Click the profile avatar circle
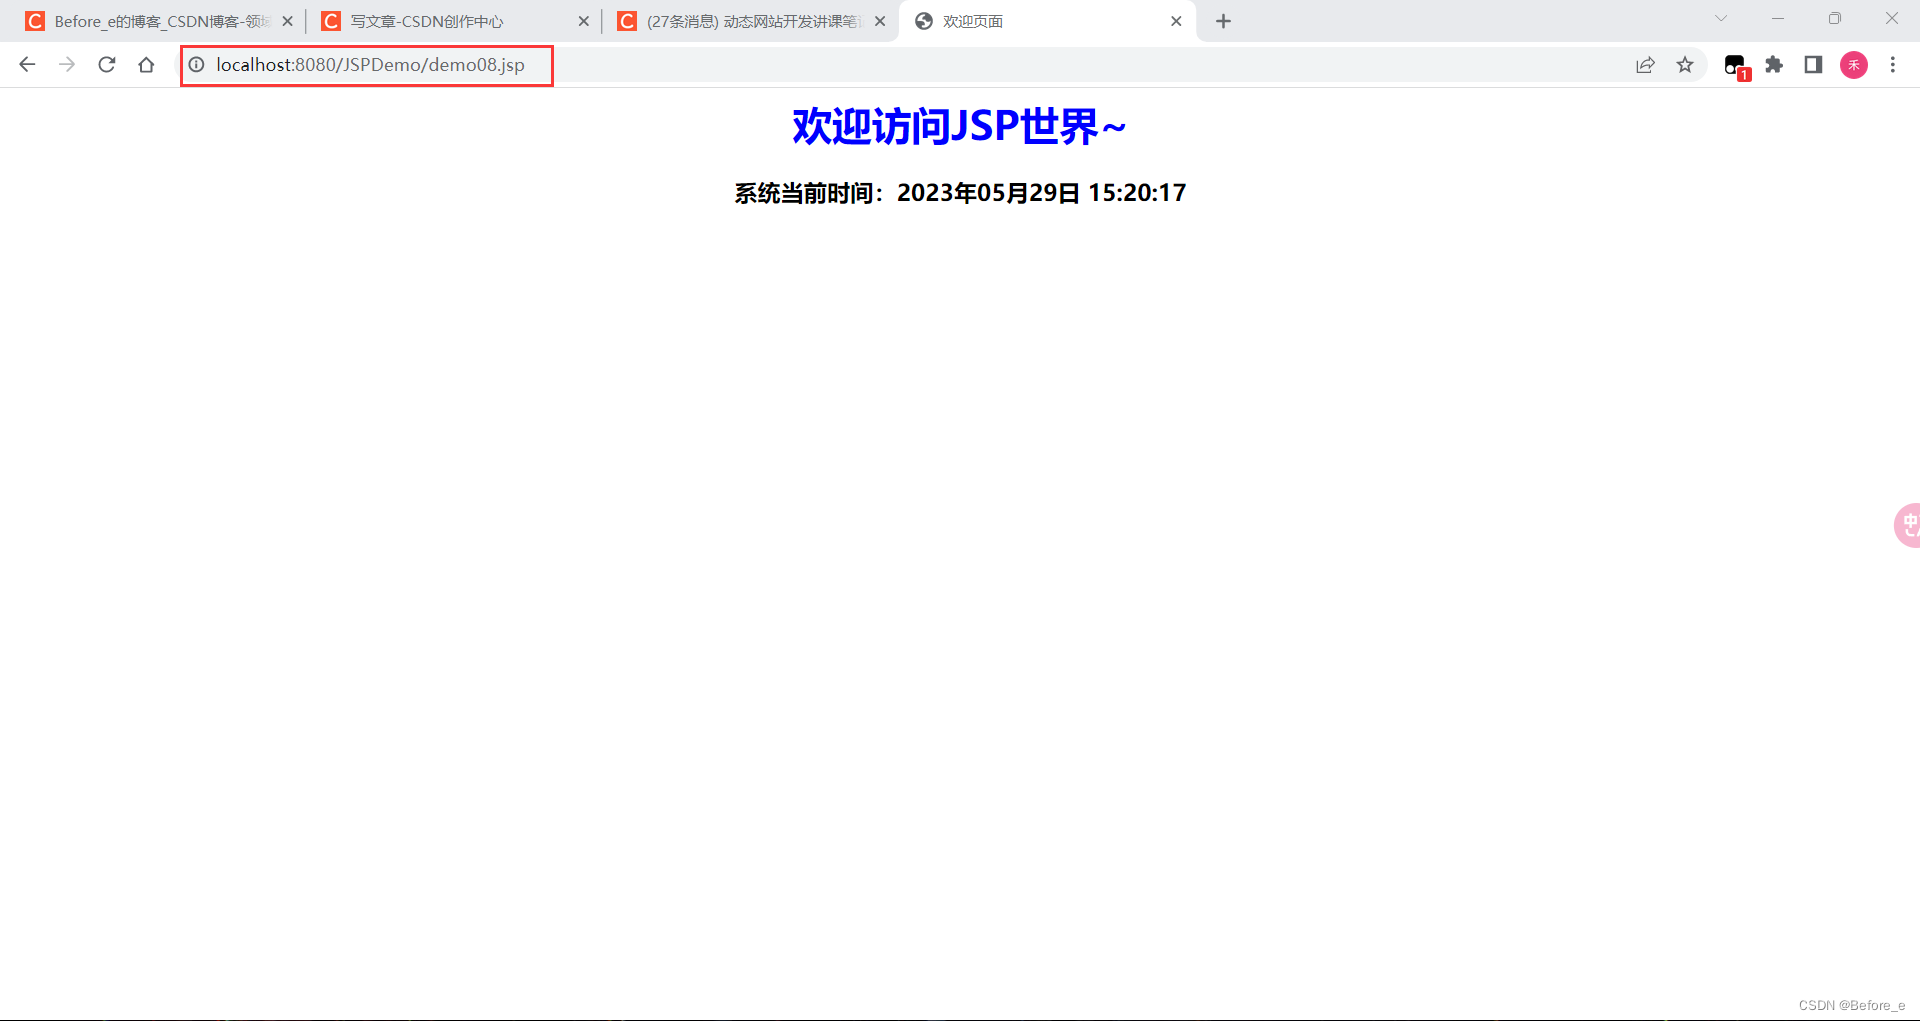This screenshot has width=1920, height=1021. (1853, 65)
